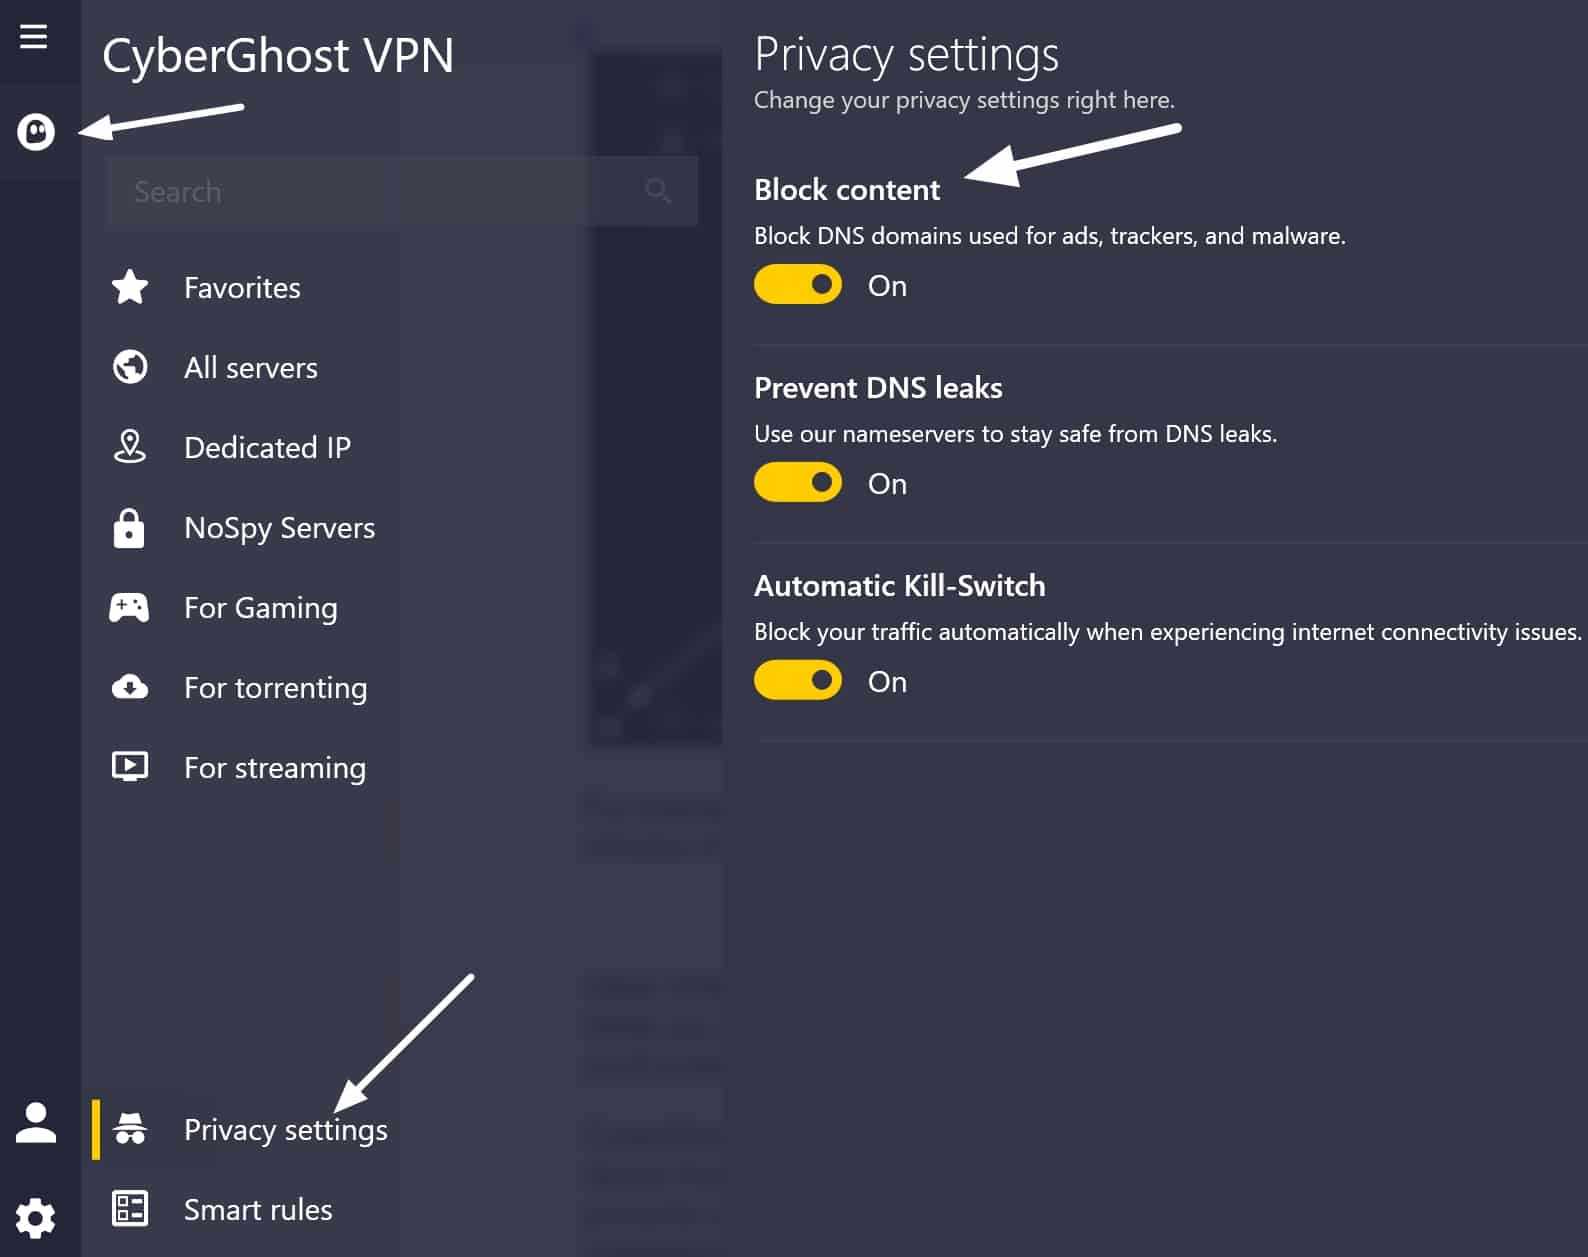Click the NoSpy Servers padlock icon
1588x1257 pixels.
tap(129, 528)
